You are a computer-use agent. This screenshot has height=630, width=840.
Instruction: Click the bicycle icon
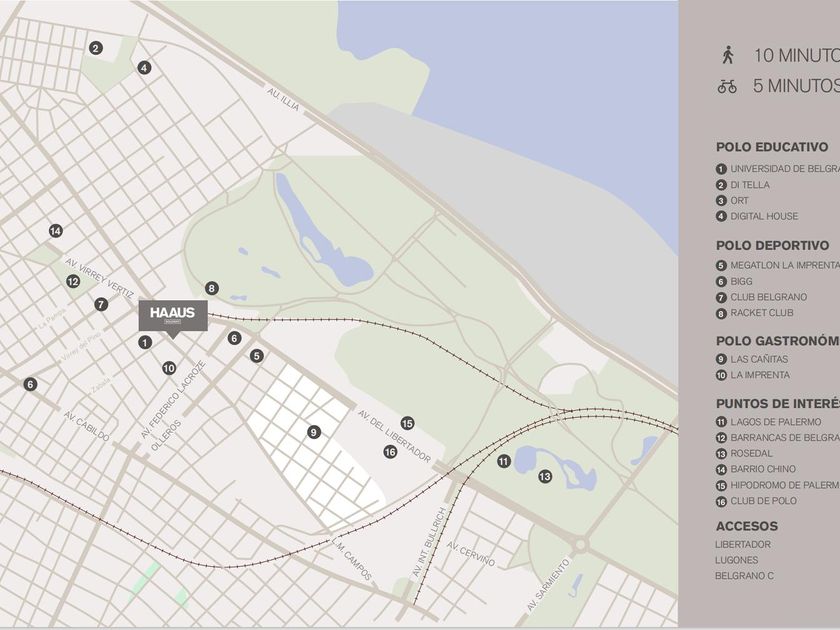point(727,86)
